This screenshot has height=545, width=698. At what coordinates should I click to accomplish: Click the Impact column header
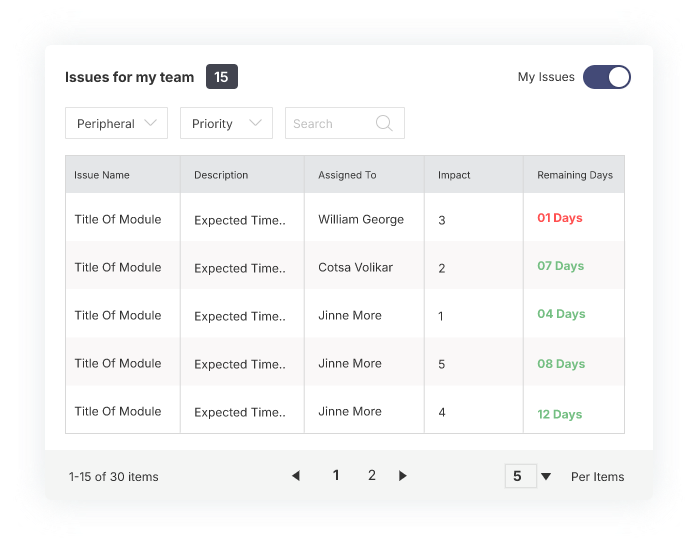pyautogui.click(x=454, y=175)
